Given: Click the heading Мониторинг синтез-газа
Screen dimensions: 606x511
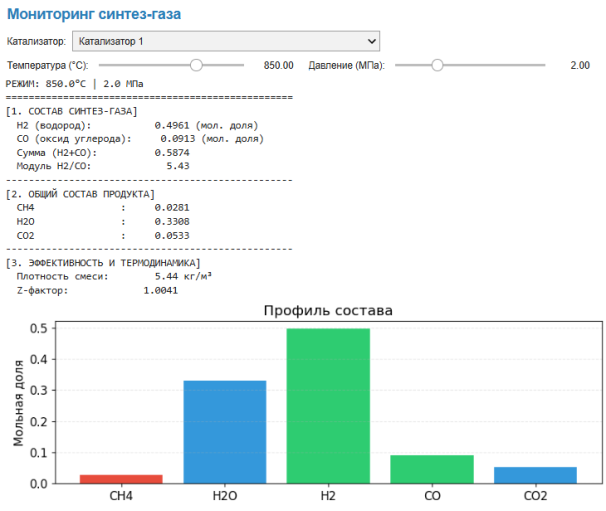Looking at the screenshot, I should [x=94, y=14].
